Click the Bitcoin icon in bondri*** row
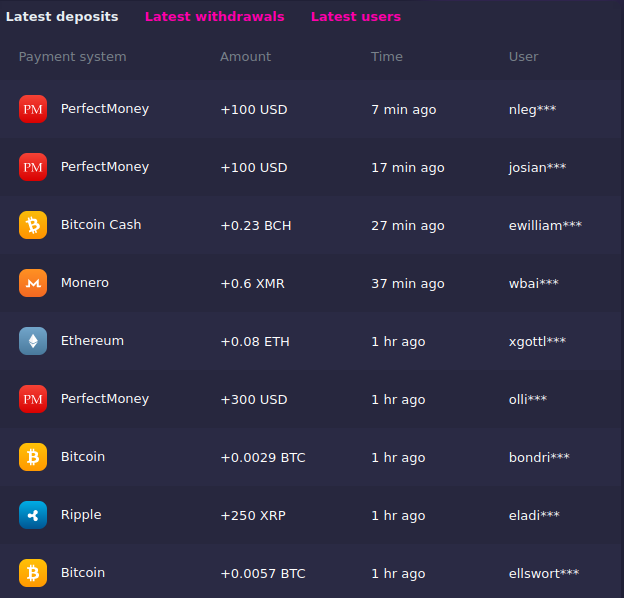The height and width of the screenshot is (598, 624). [x=33, y=457]
